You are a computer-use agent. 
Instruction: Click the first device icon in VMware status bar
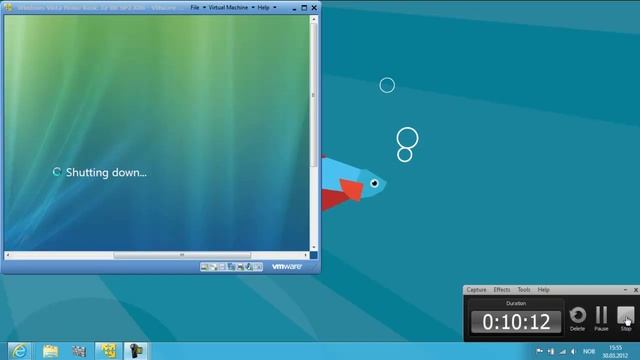click(204, 267)
